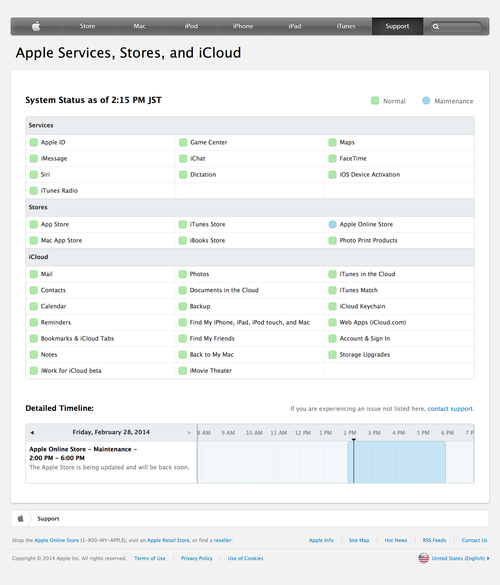
Task: Click the 'Web Apps (iCloud.com)' label
Action: pyautogui.click(x=373, y=322)
